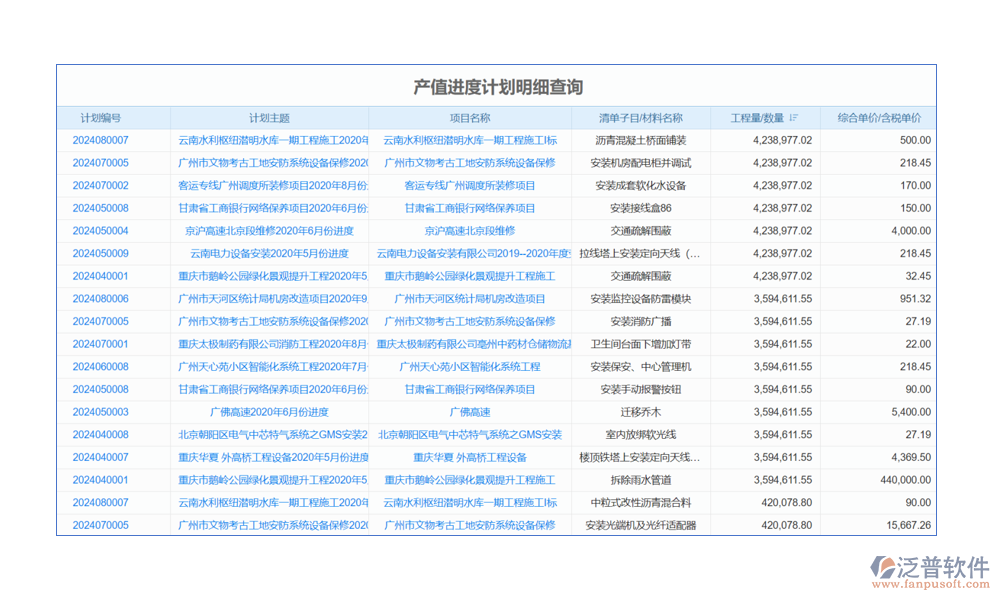Click the 计划编号 column header

coord(101,118)
